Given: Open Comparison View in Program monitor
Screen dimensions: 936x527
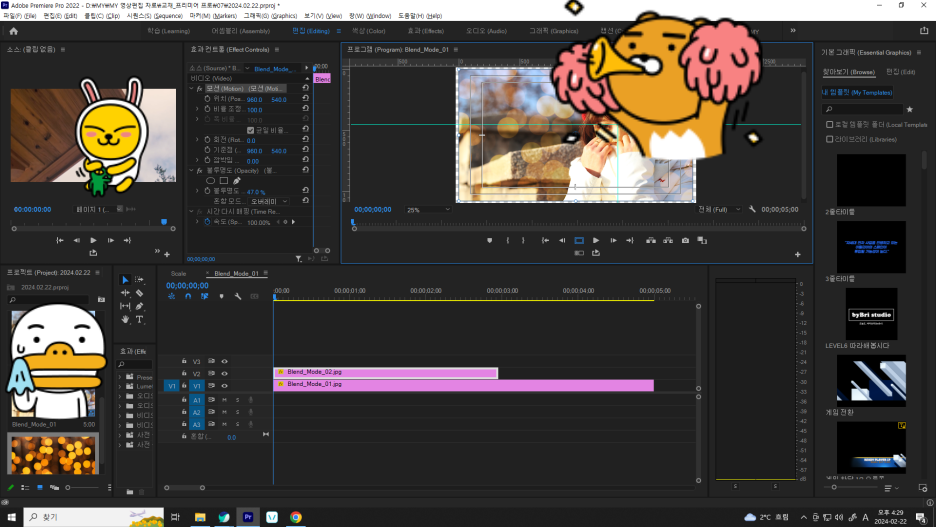Looking at the screenshot, I should [x=702, y=241].
